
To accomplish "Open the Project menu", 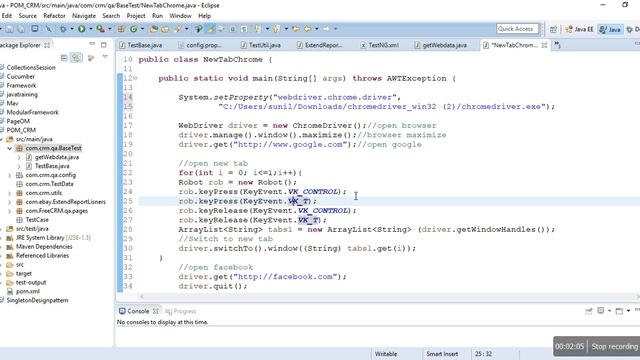I will [136, 16].
